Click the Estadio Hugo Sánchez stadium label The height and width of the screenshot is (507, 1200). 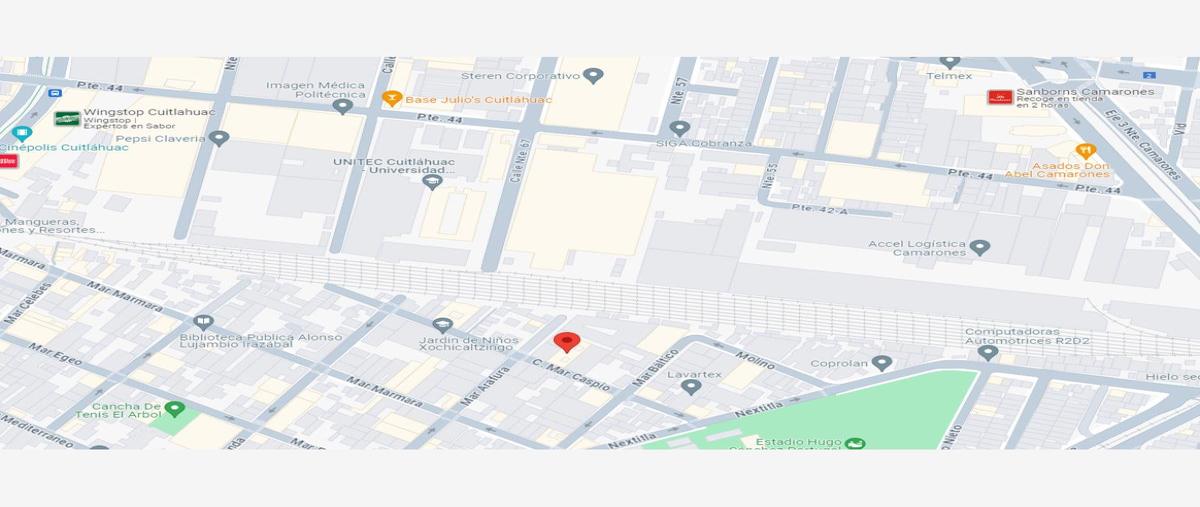(795, 441)
